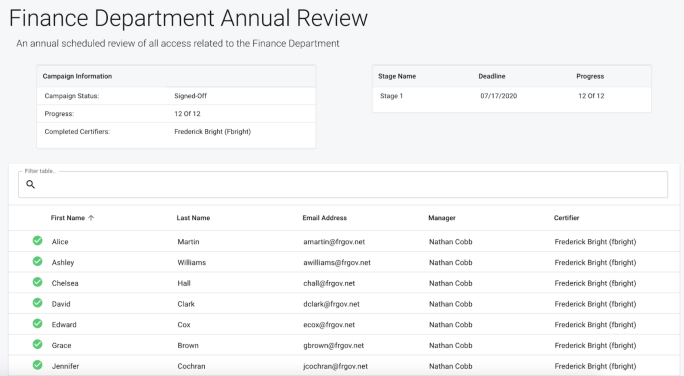Click Stage 1 progress 12 Of 12

pos(591,96)
